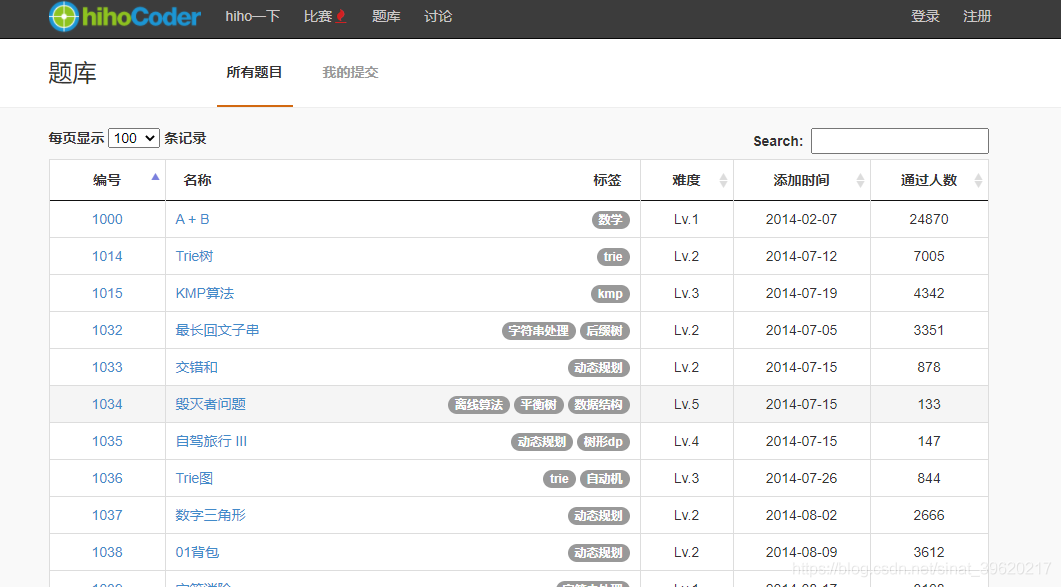Click the date 2014-07-26 cell
The image size is (1061, 587).
point(801,478)
